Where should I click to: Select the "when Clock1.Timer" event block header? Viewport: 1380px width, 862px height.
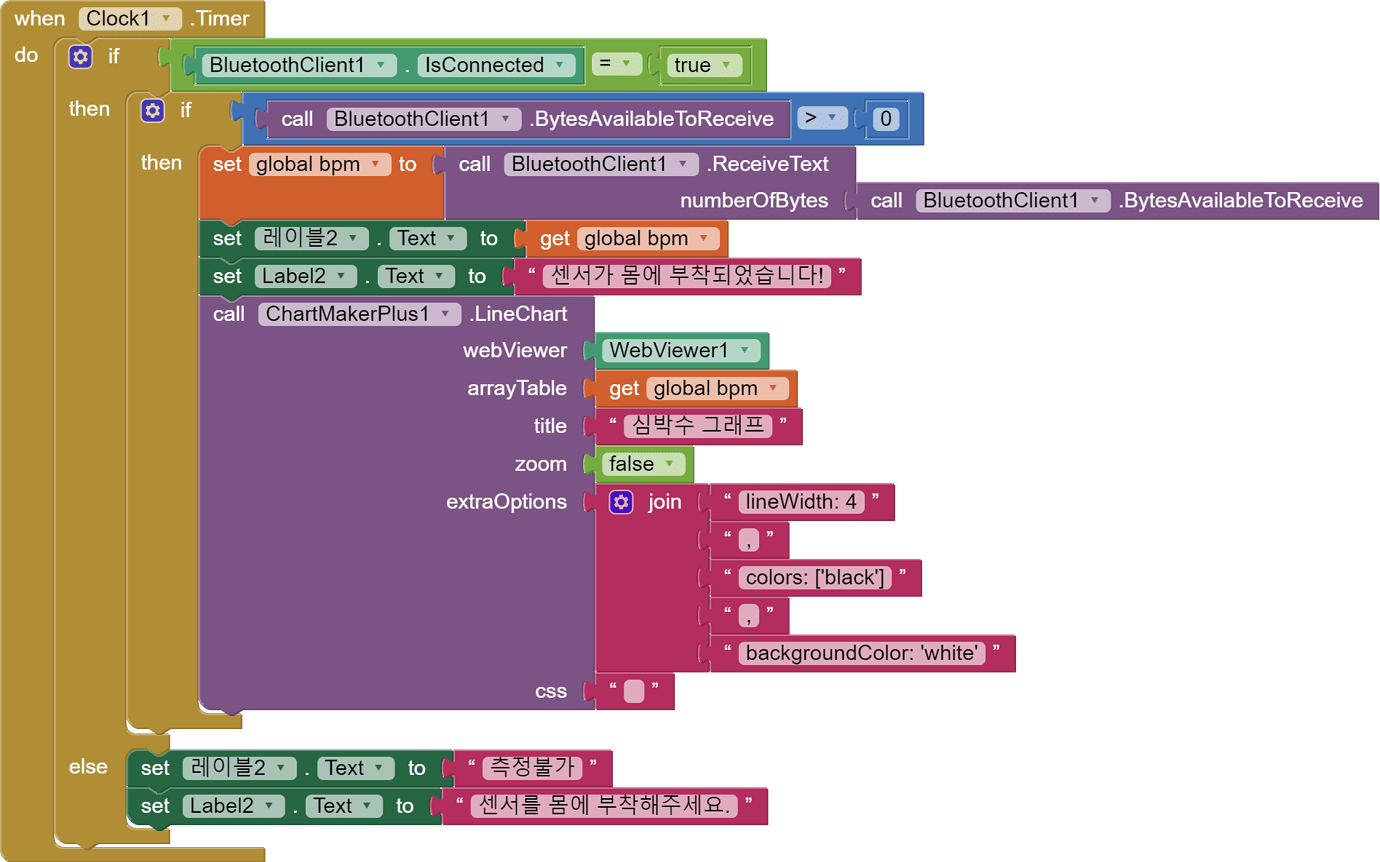click(x=40, y=19)
